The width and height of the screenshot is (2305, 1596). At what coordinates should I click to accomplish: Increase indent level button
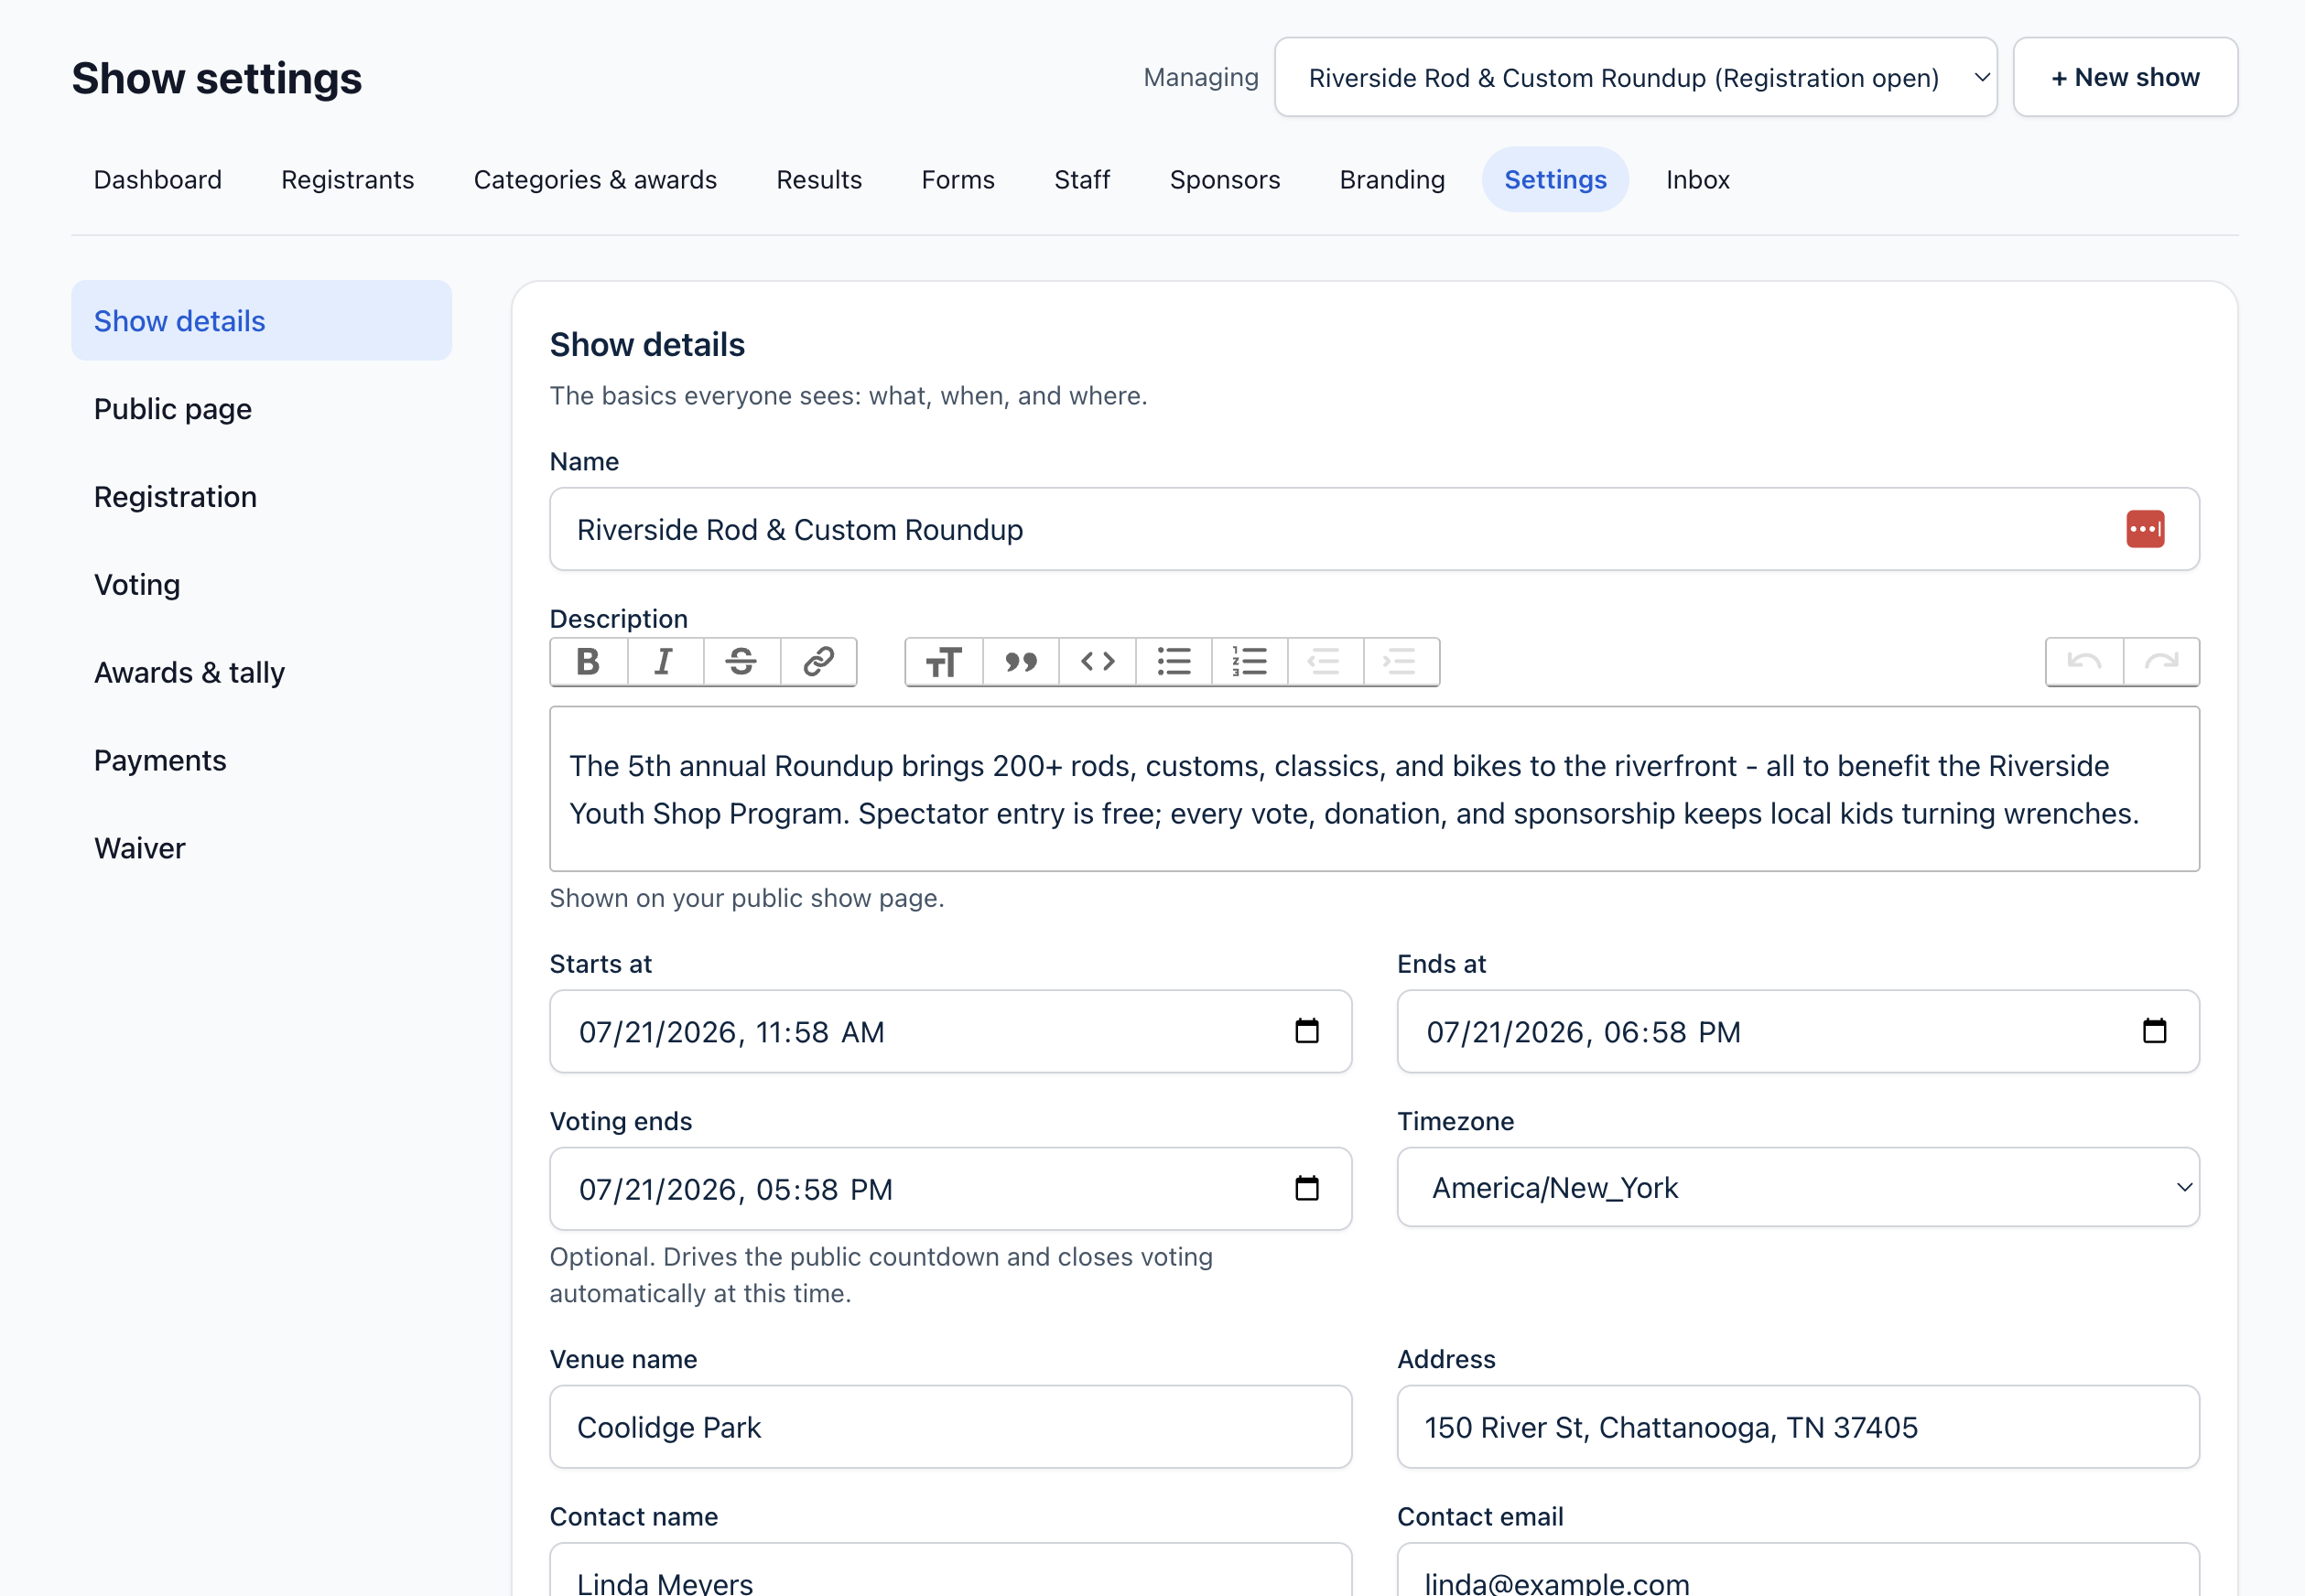point(1402,662)
